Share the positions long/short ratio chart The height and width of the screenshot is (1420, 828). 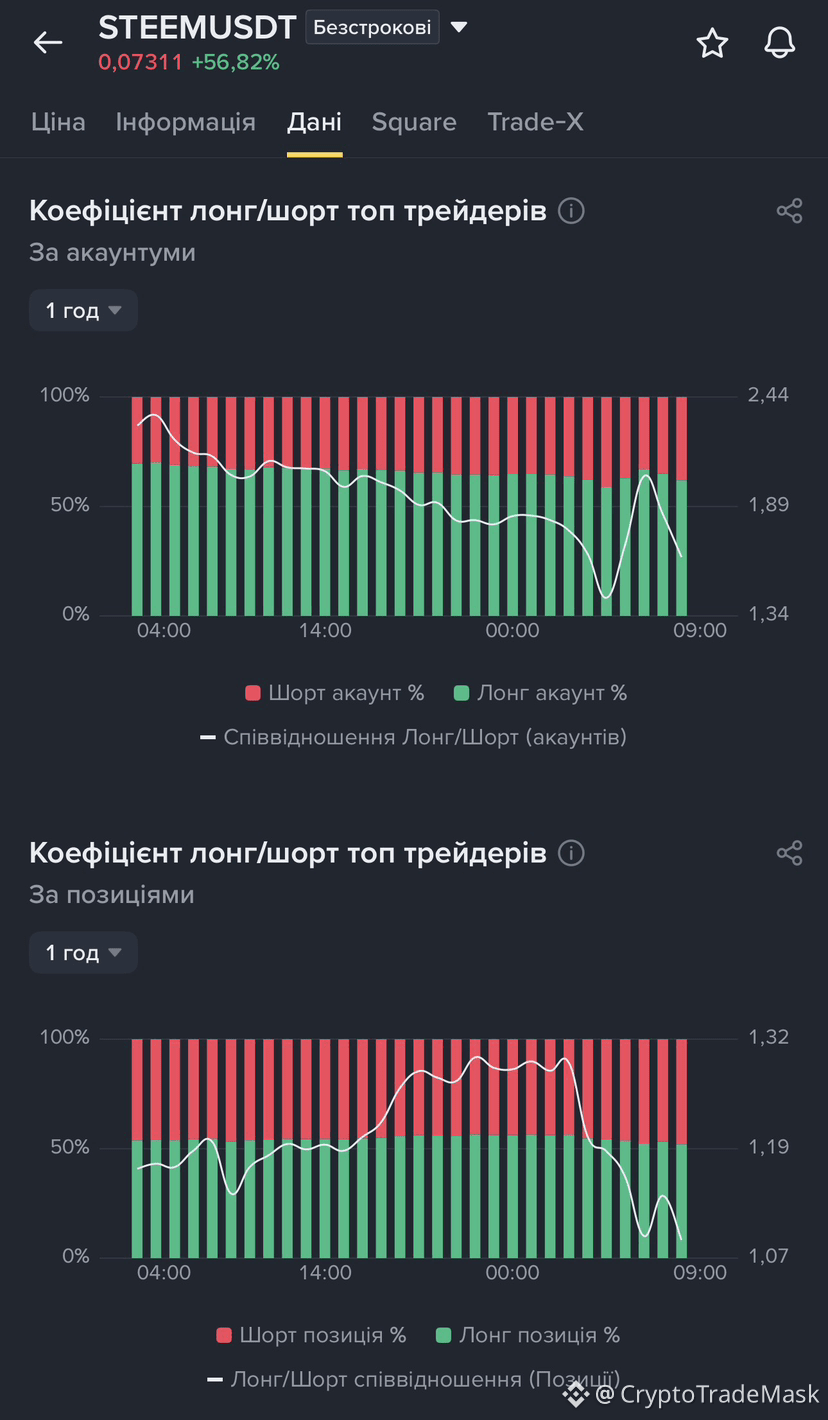(x=789, y=853)
